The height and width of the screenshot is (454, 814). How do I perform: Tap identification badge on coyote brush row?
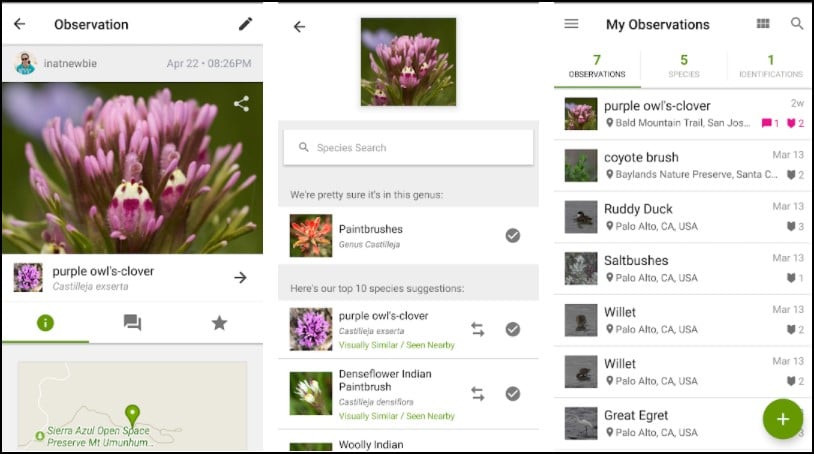[791, 175]
